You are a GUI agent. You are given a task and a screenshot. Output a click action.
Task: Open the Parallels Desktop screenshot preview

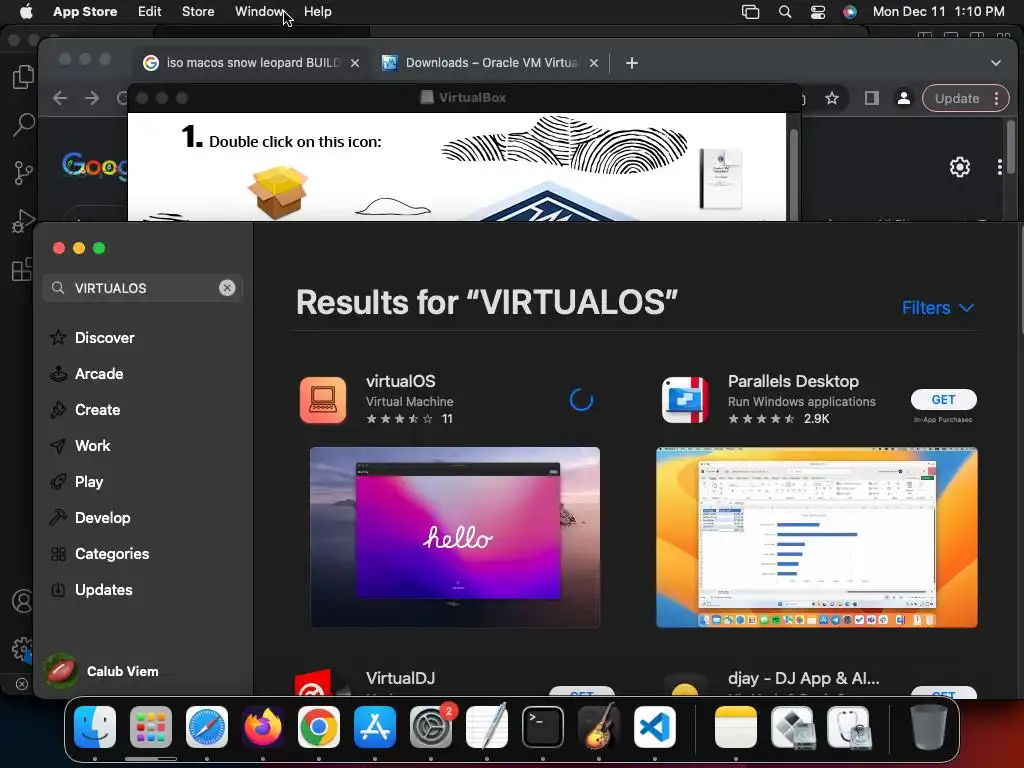(x=817, y=537)
